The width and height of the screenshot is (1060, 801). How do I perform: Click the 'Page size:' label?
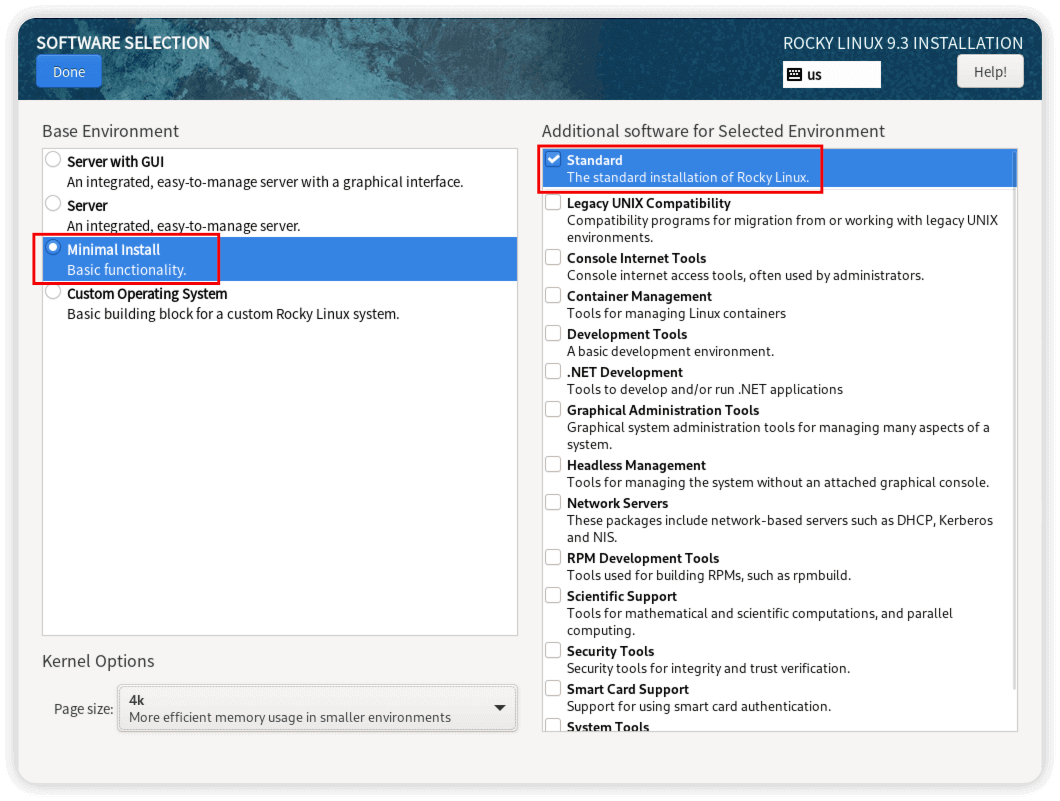(83, 708)
